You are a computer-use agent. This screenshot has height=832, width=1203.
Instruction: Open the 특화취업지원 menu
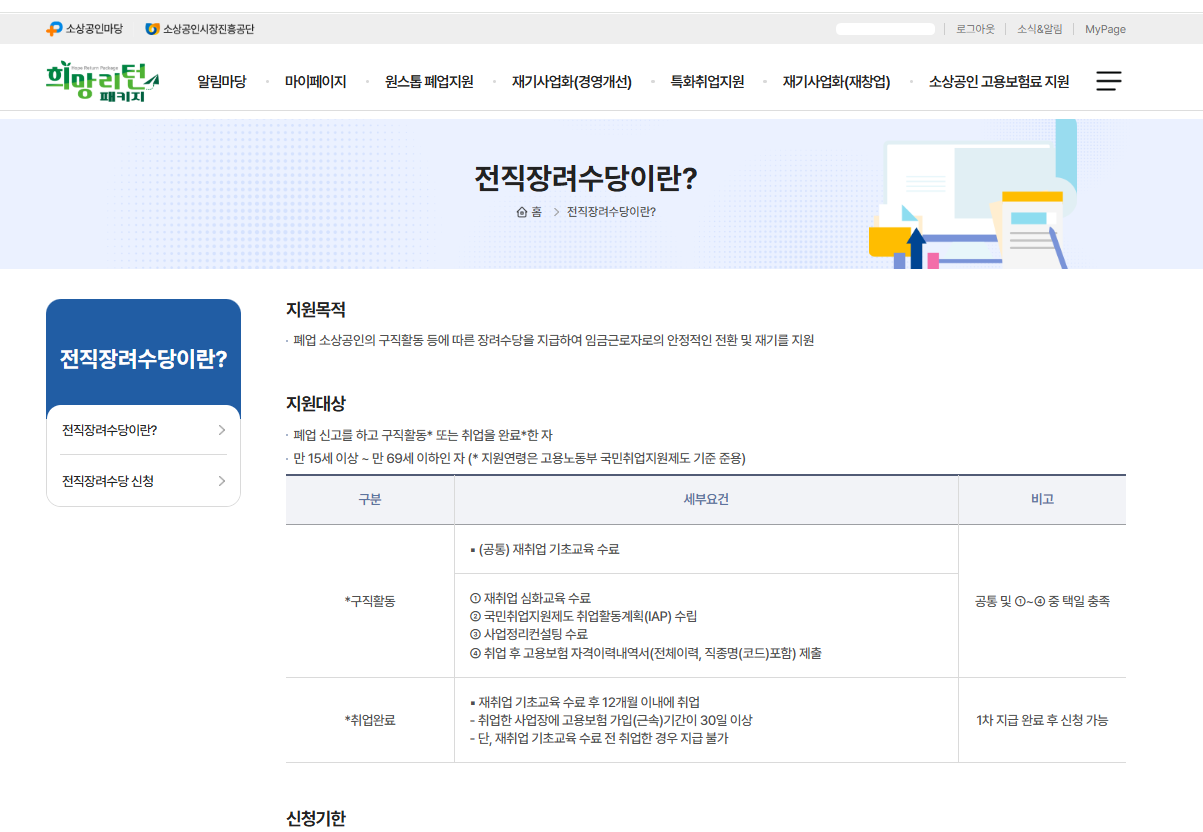point(707,82)
